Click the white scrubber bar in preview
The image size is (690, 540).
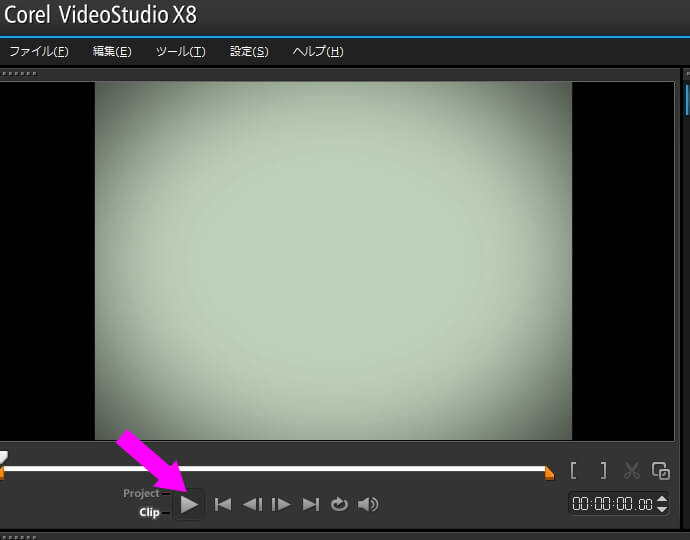[275, 469]
